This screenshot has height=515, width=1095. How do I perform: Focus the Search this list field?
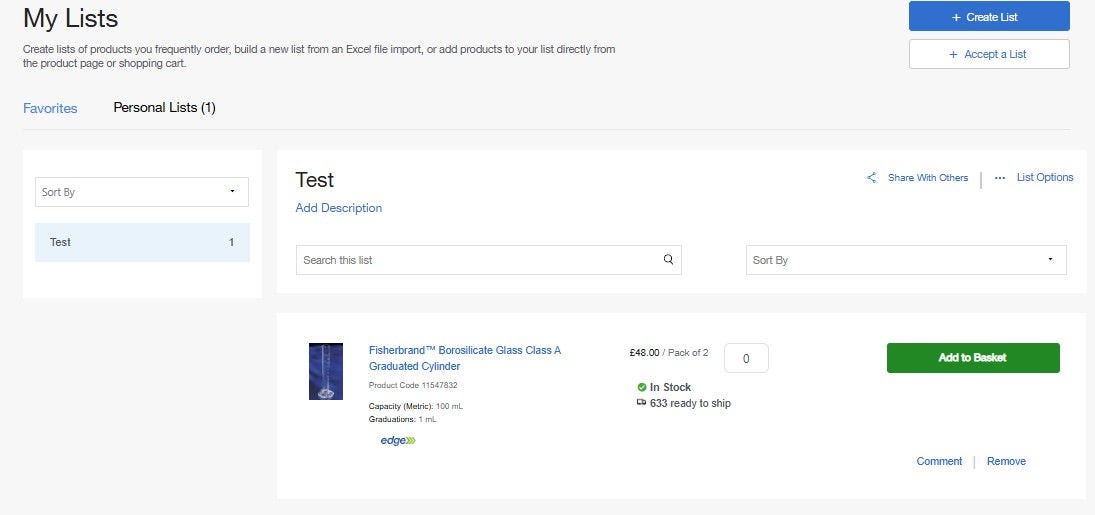point(489,260)
